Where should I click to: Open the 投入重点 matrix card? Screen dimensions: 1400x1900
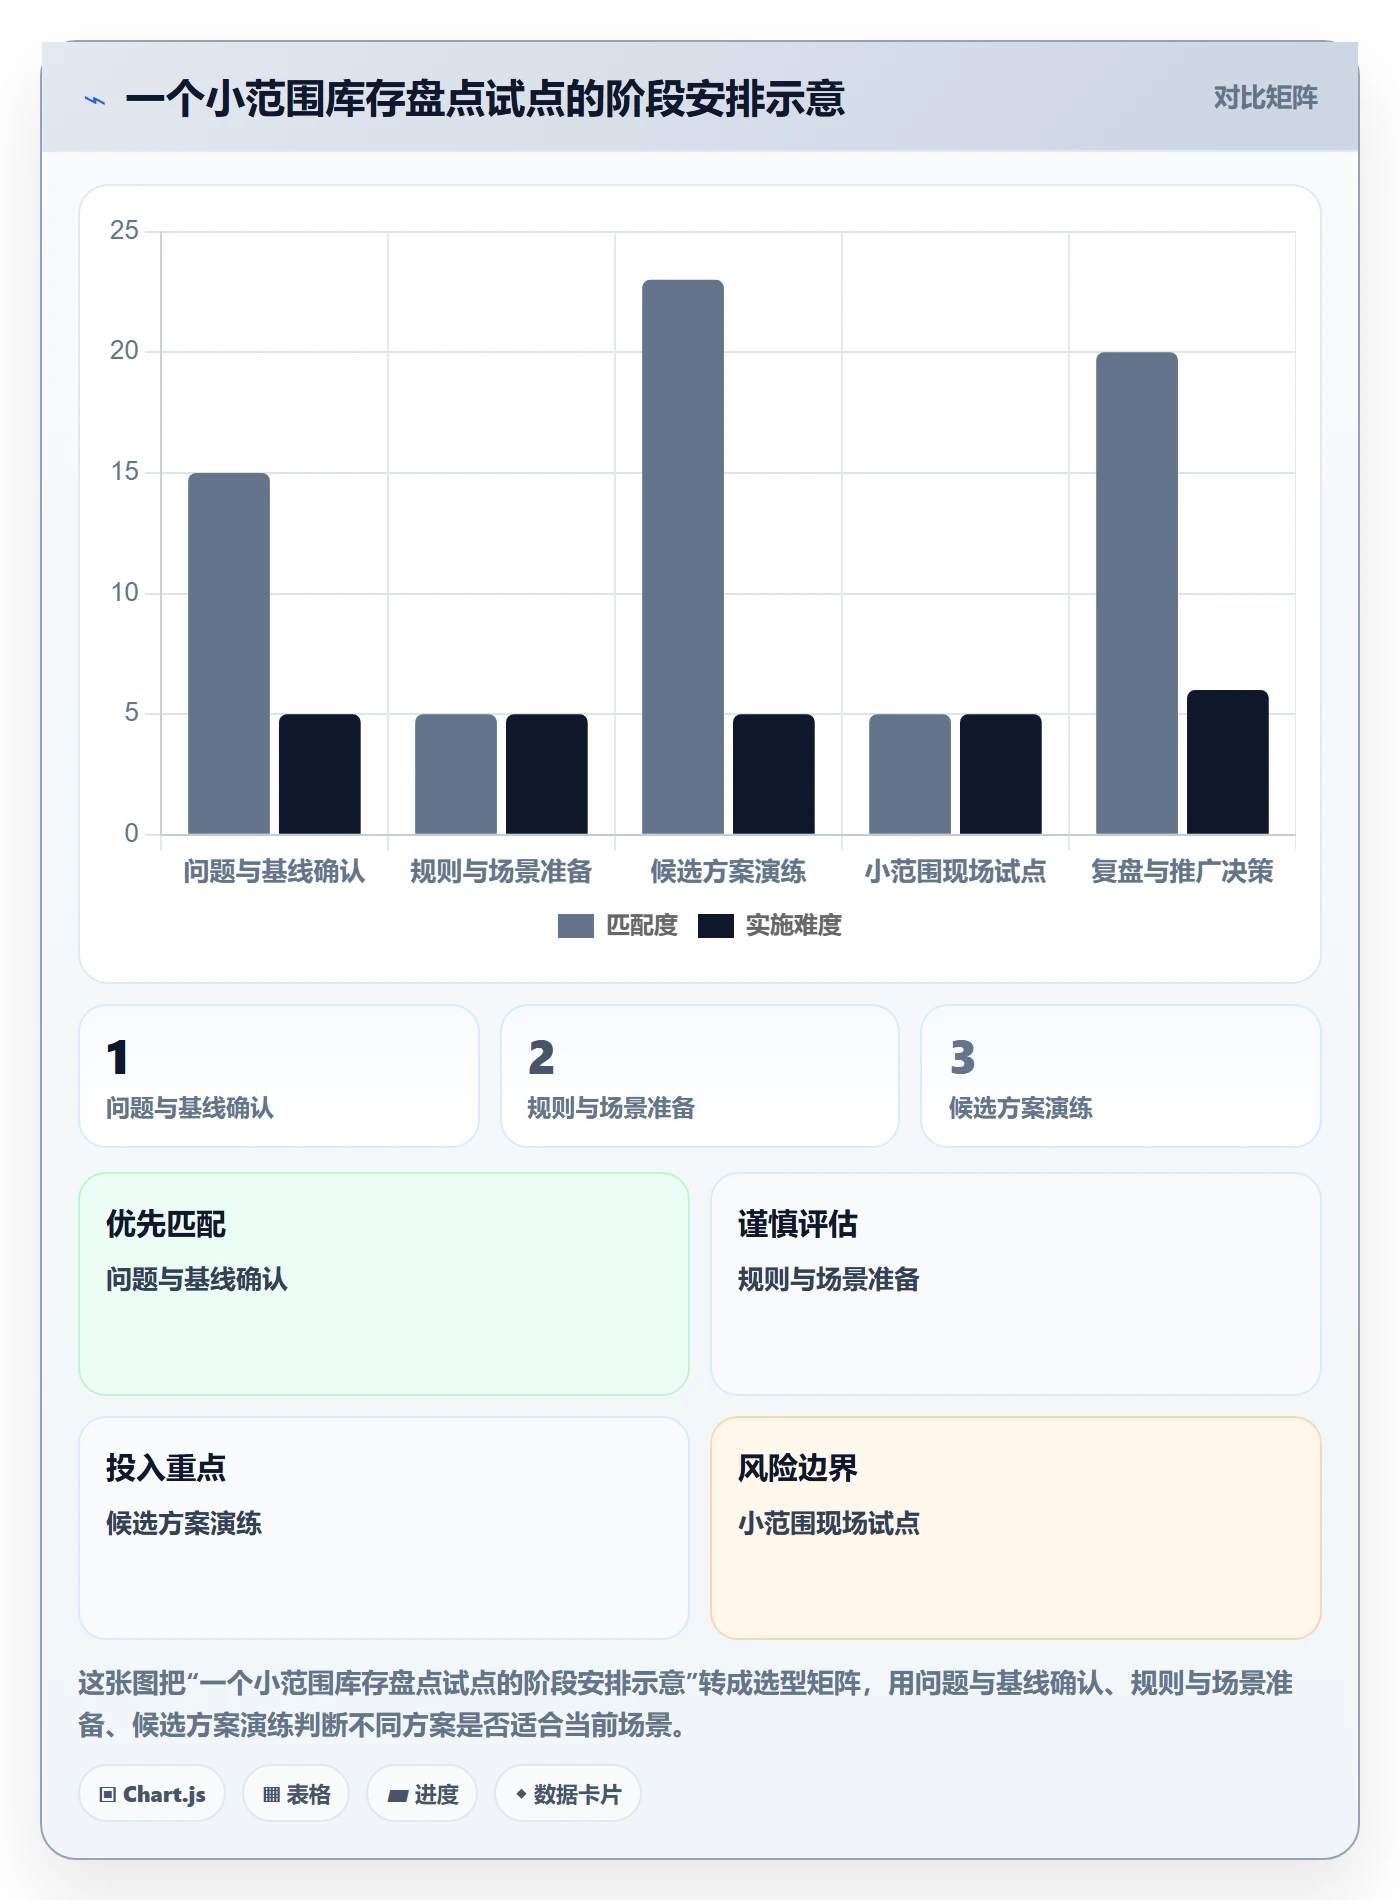point(384,1528)
